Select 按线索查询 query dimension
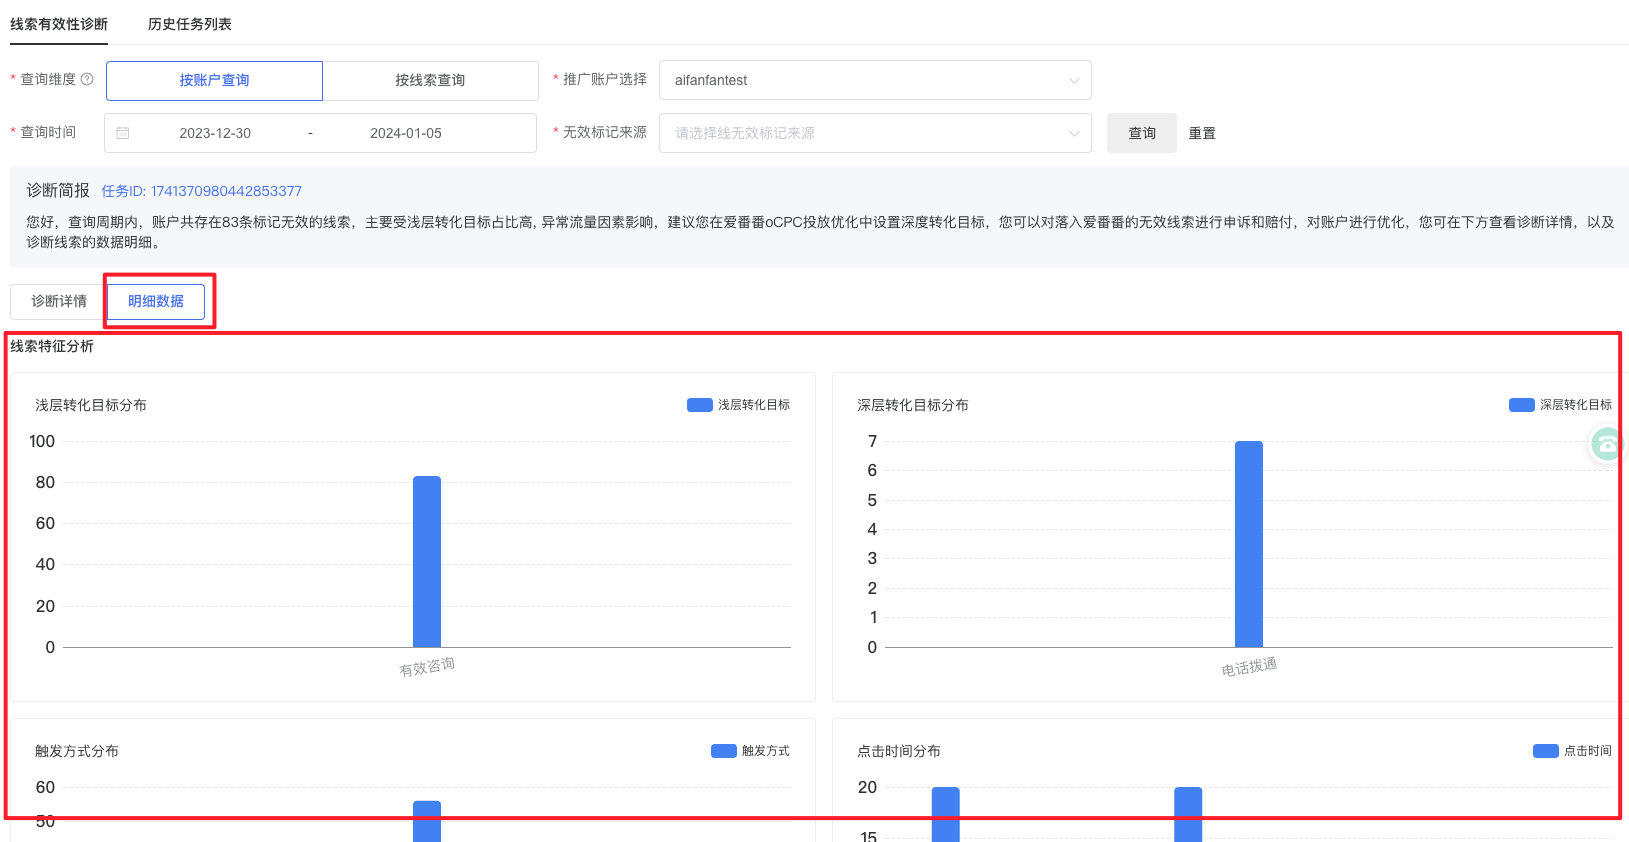This screenshot has height=842, width=1629. coord(430,81)
